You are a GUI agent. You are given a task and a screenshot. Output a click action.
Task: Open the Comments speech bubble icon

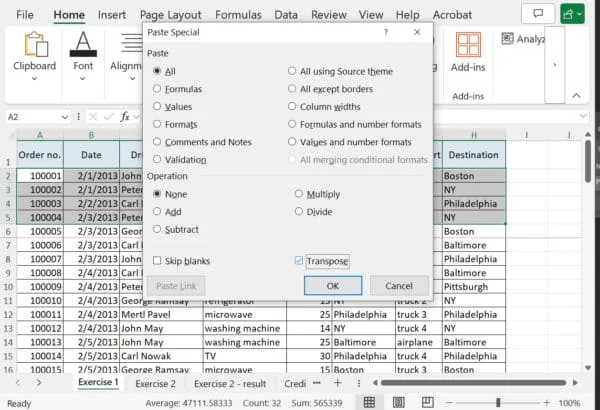point(538,14)
